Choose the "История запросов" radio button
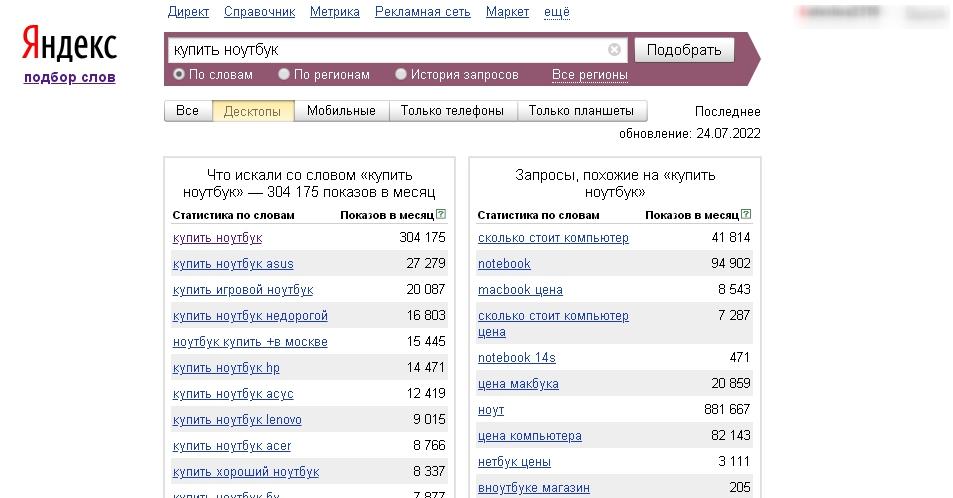Image resolution: width=953 pixels, height=498 pixels. tap(401, 74)
